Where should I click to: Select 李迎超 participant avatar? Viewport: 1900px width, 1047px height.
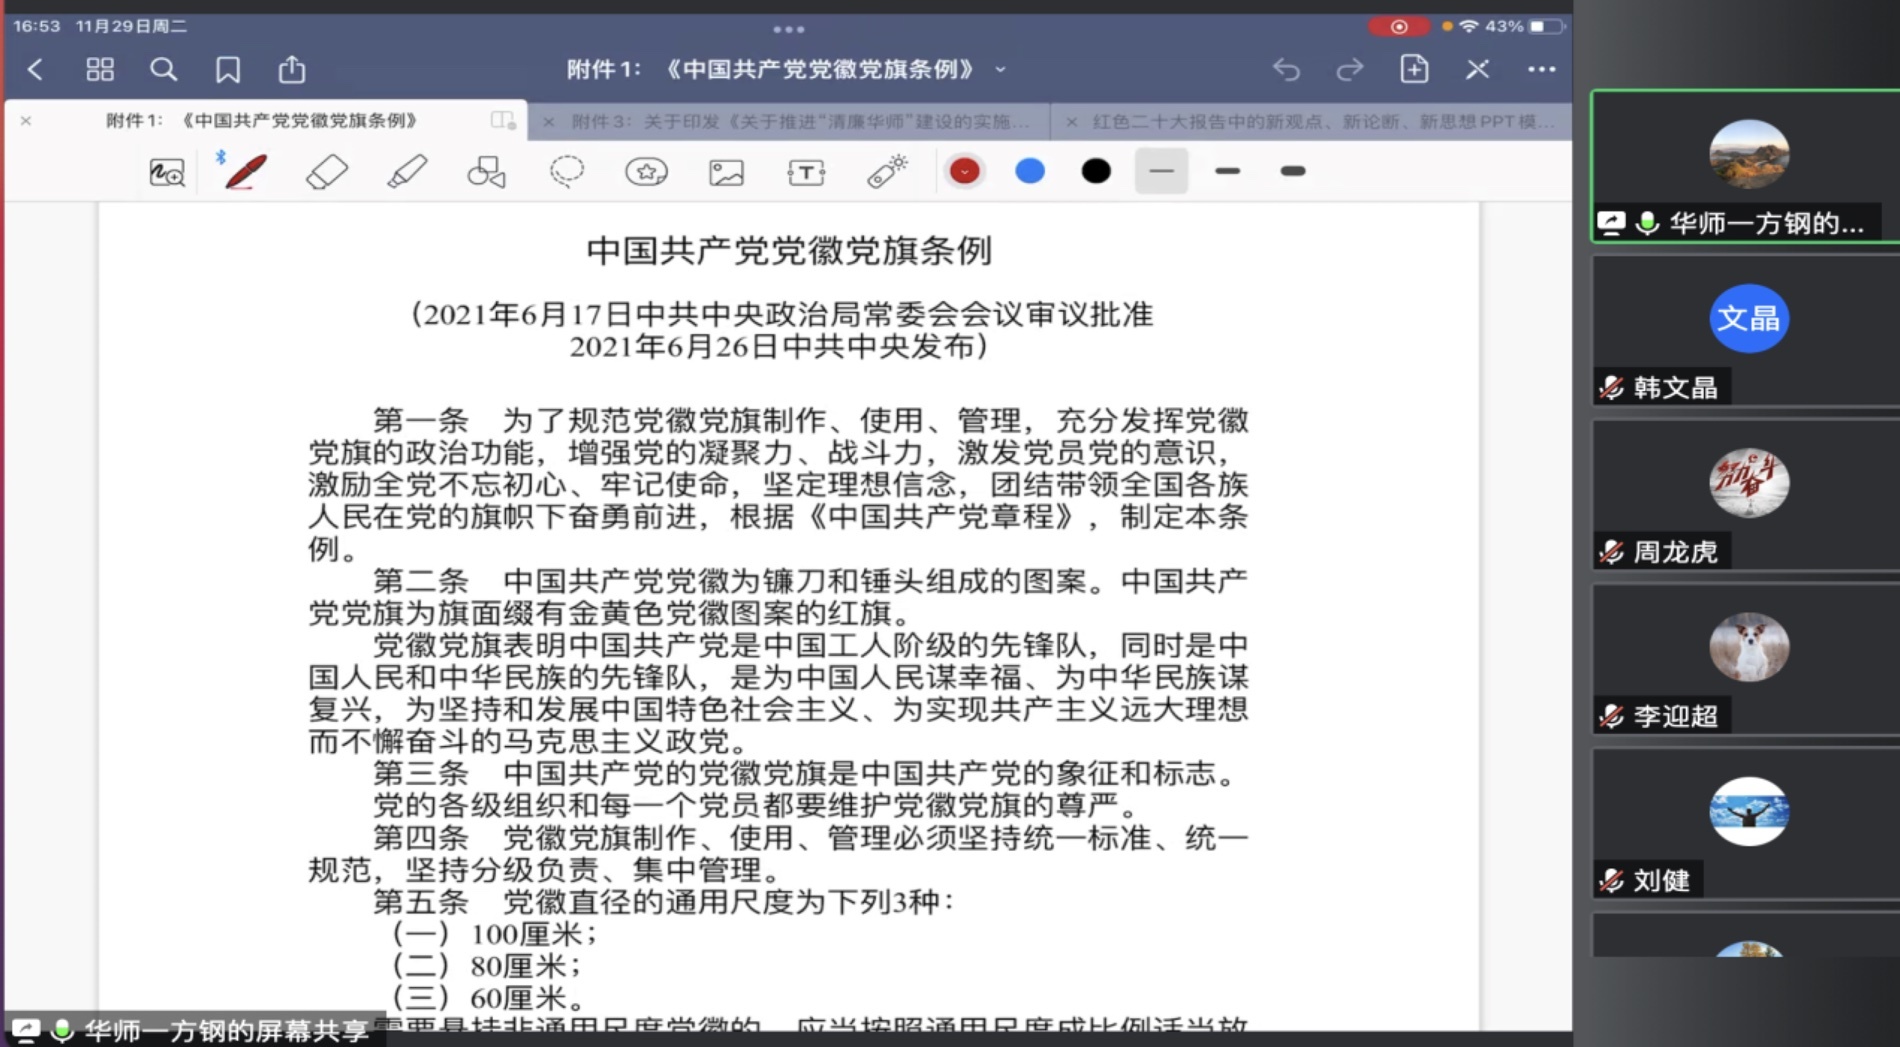[x=1749, y=647]
